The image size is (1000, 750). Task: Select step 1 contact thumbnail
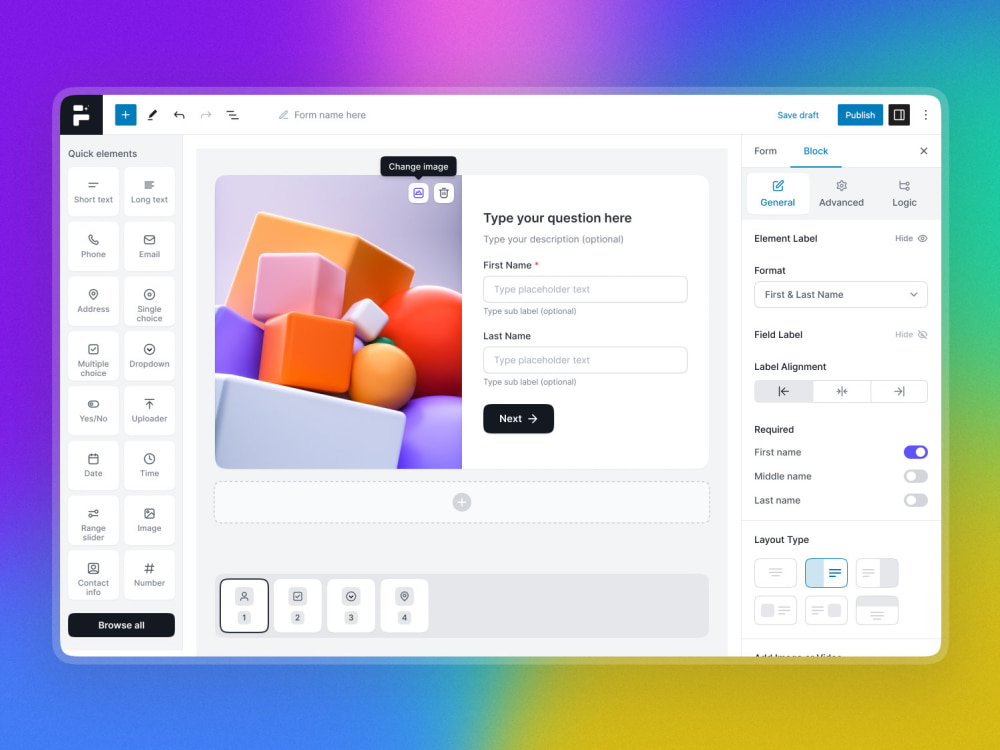point(244,606)
